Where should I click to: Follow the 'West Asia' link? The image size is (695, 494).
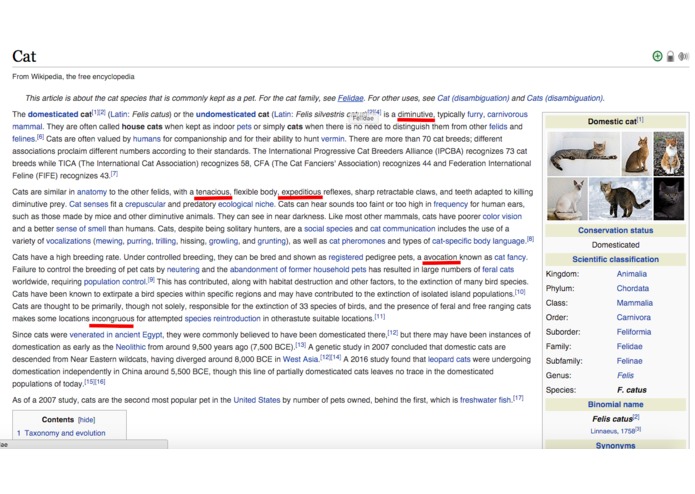[301, 359]
